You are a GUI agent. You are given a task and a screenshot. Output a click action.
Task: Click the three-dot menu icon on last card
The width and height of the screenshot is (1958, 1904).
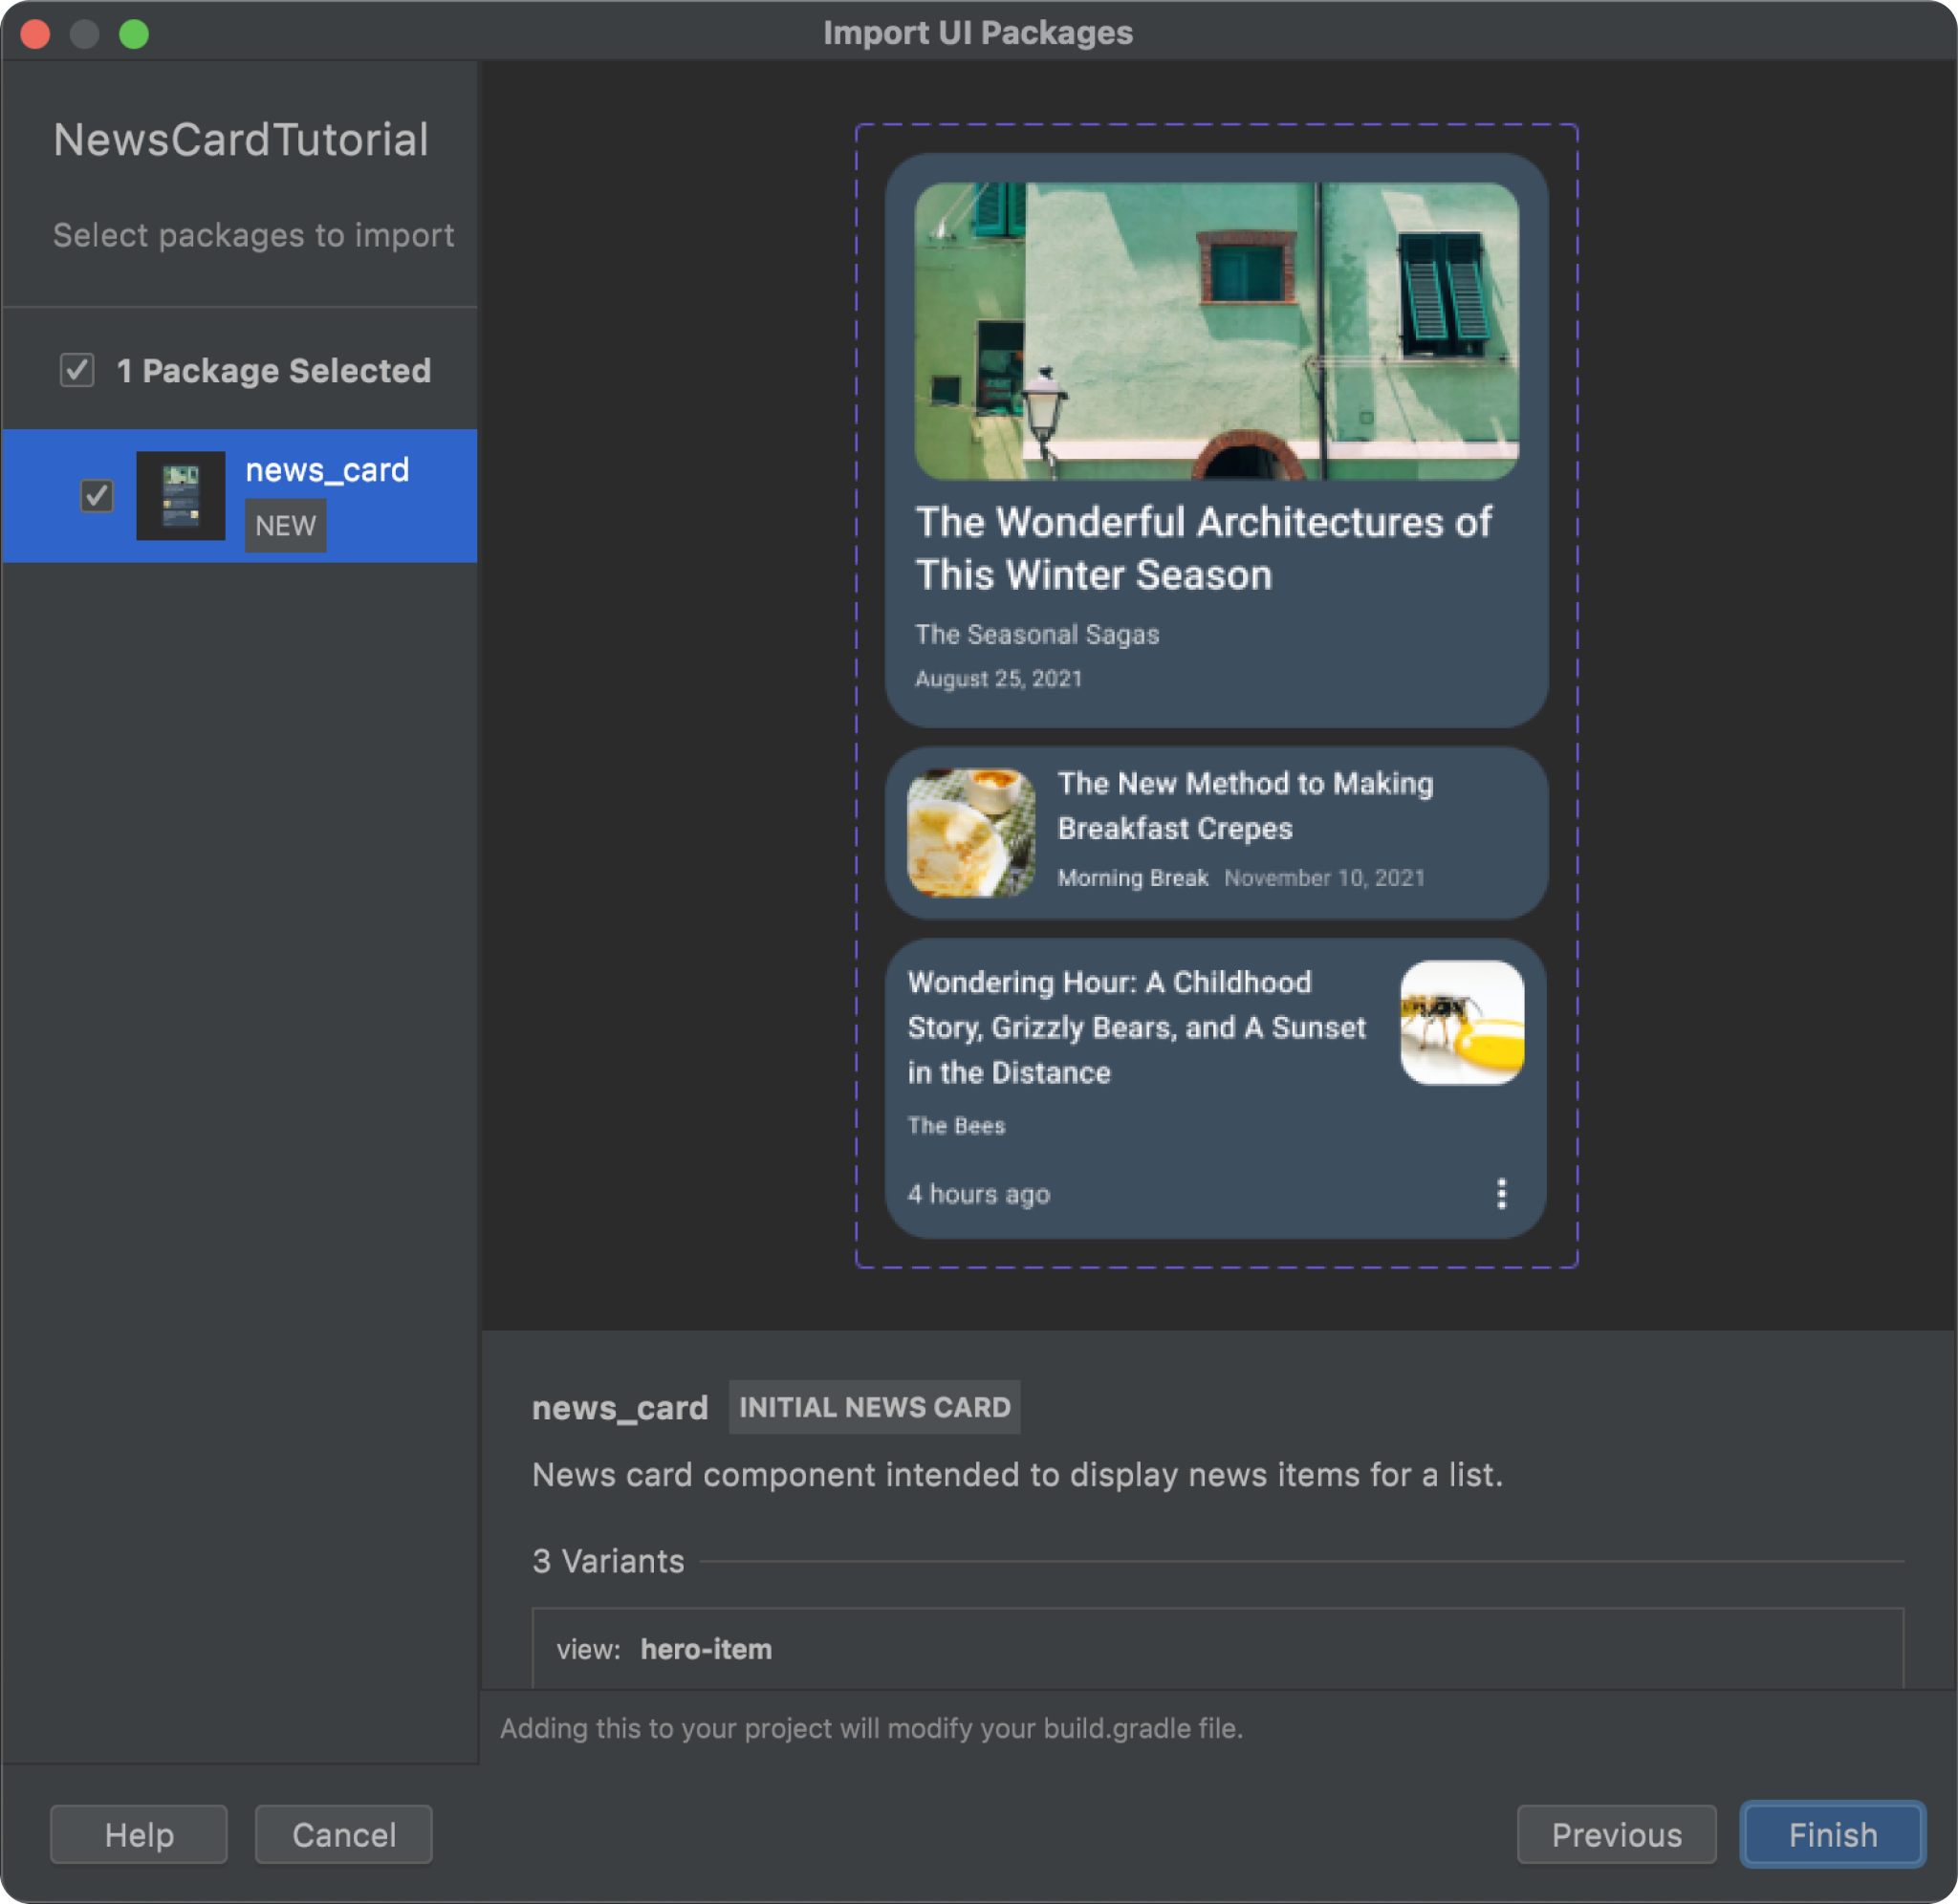point(1500,1193)
